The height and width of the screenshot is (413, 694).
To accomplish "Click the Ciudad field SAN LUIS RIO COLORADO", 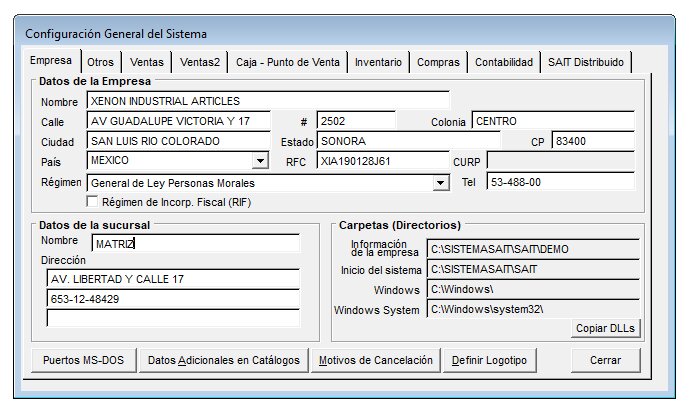I will [x=178, y=141].
